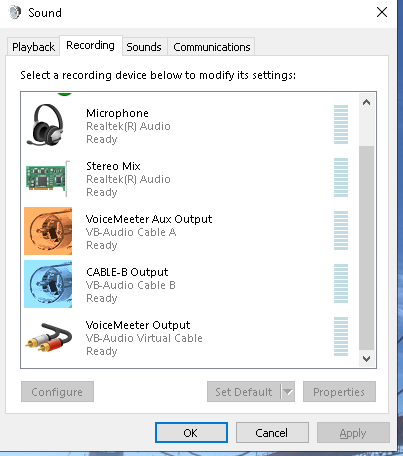Click the Configure button
The height and width of the screenshot is (456, 403).
coord(57,392)
